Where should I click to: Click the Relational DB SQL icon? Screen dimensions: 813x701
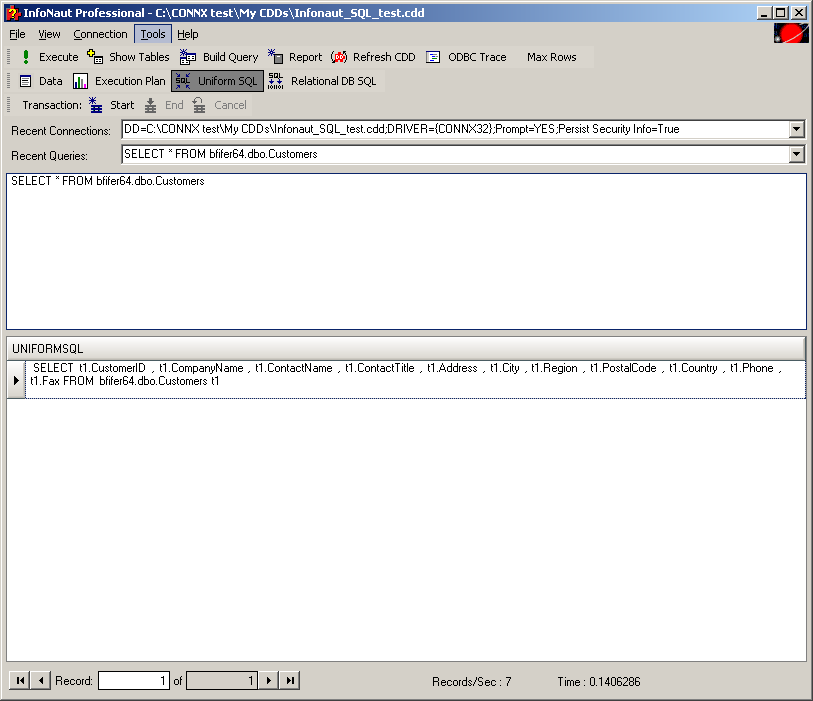[275, 81]
